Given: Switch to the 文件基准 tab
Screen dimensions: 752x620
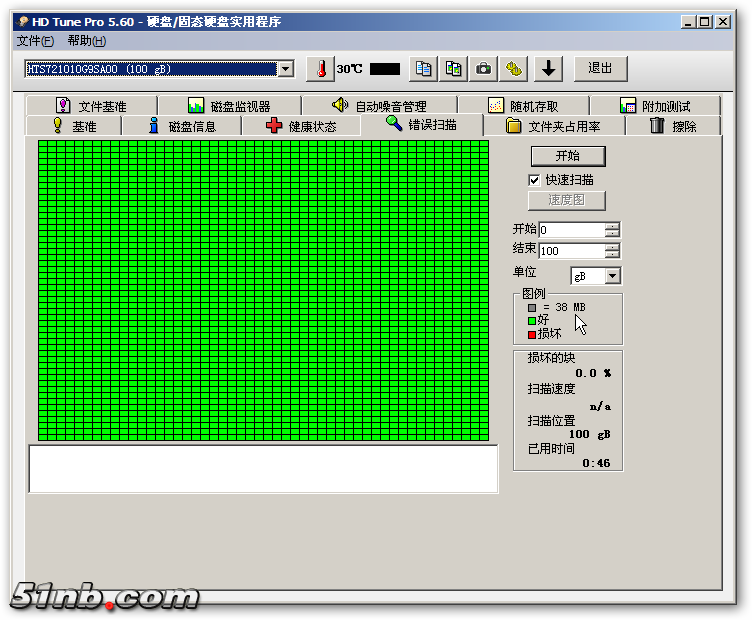Looking at the screenshot, I should pos(92,106).
